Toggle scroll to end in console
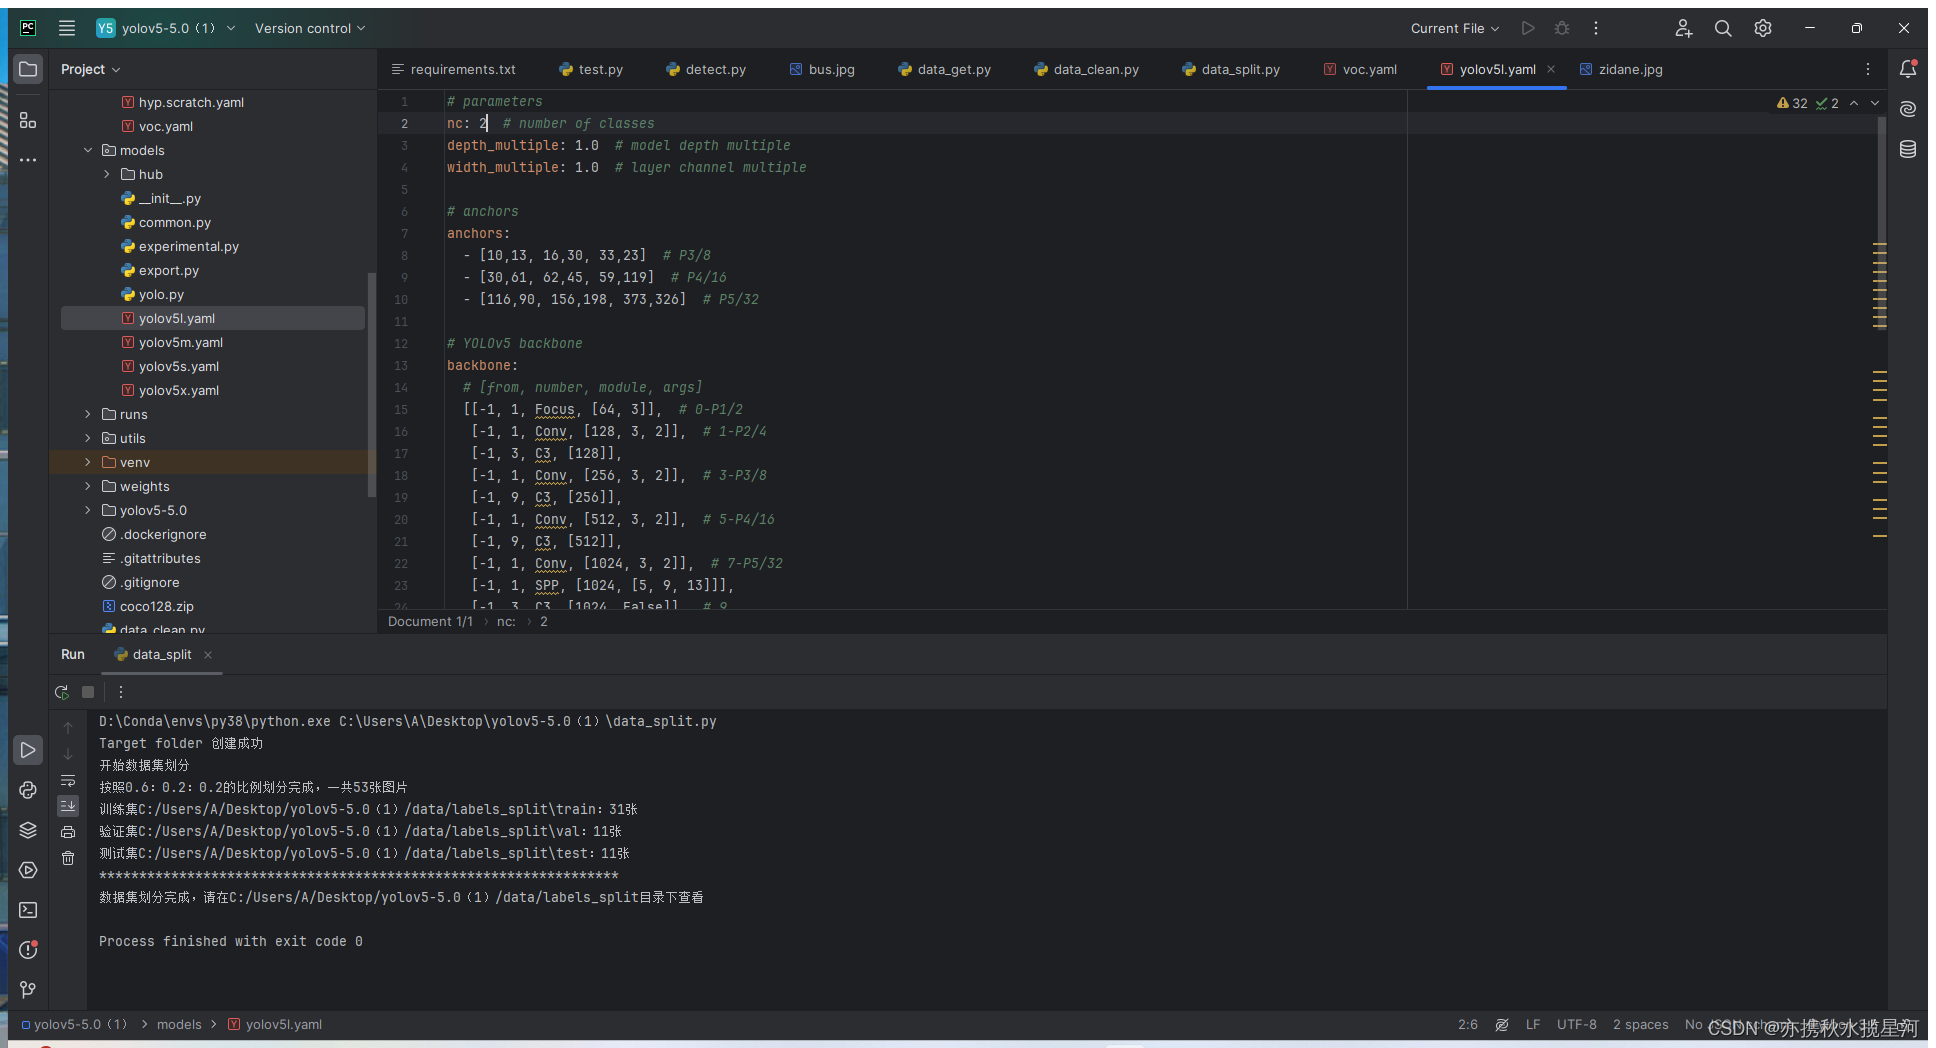 68,805
